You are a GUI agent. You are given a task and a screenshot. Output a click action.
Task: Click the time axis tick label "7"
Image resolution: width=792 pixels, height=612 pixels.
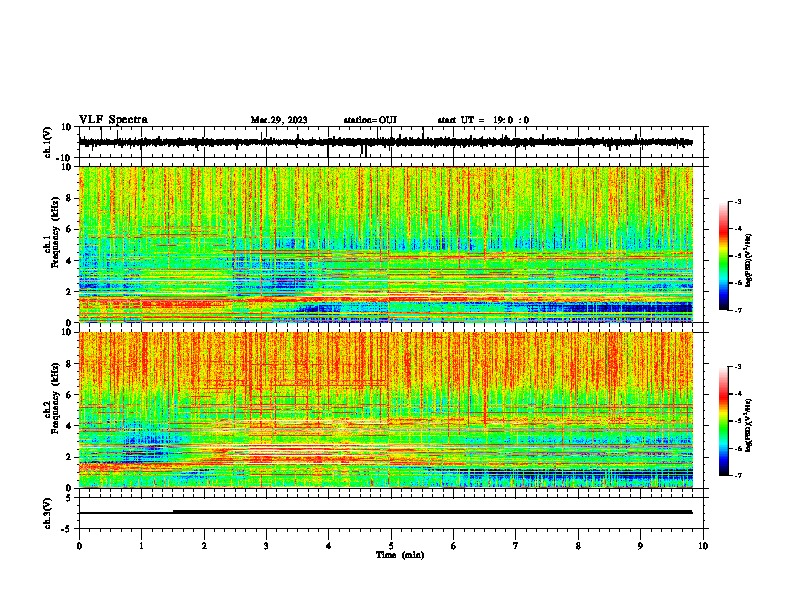(516, 546)
